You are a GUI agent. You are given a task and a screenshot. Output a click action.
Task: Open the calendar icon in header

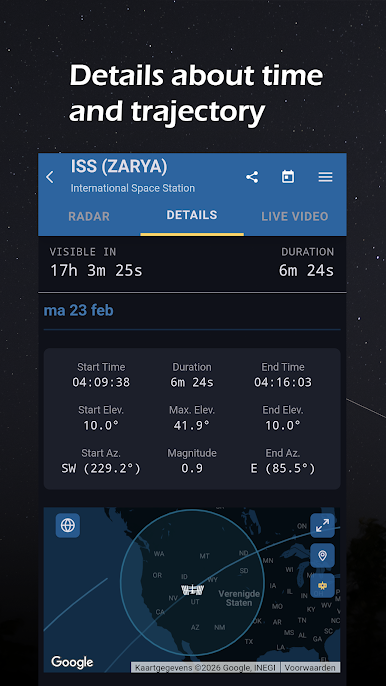288,177
